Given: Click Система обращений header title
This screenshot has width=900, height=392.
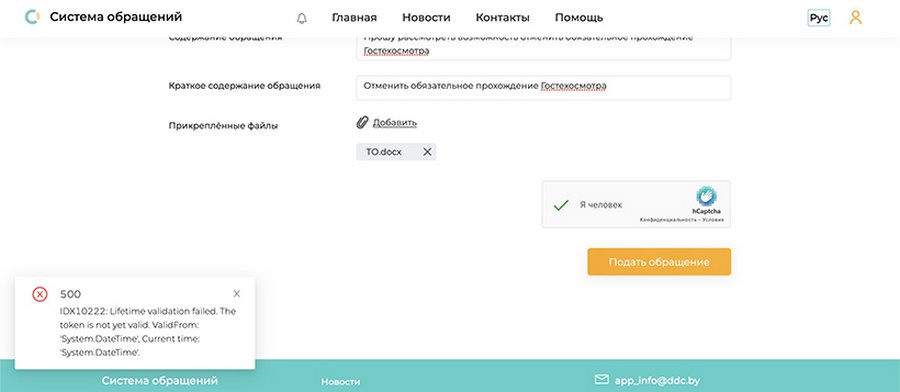Looking at the screenshot, I should 116,17.
